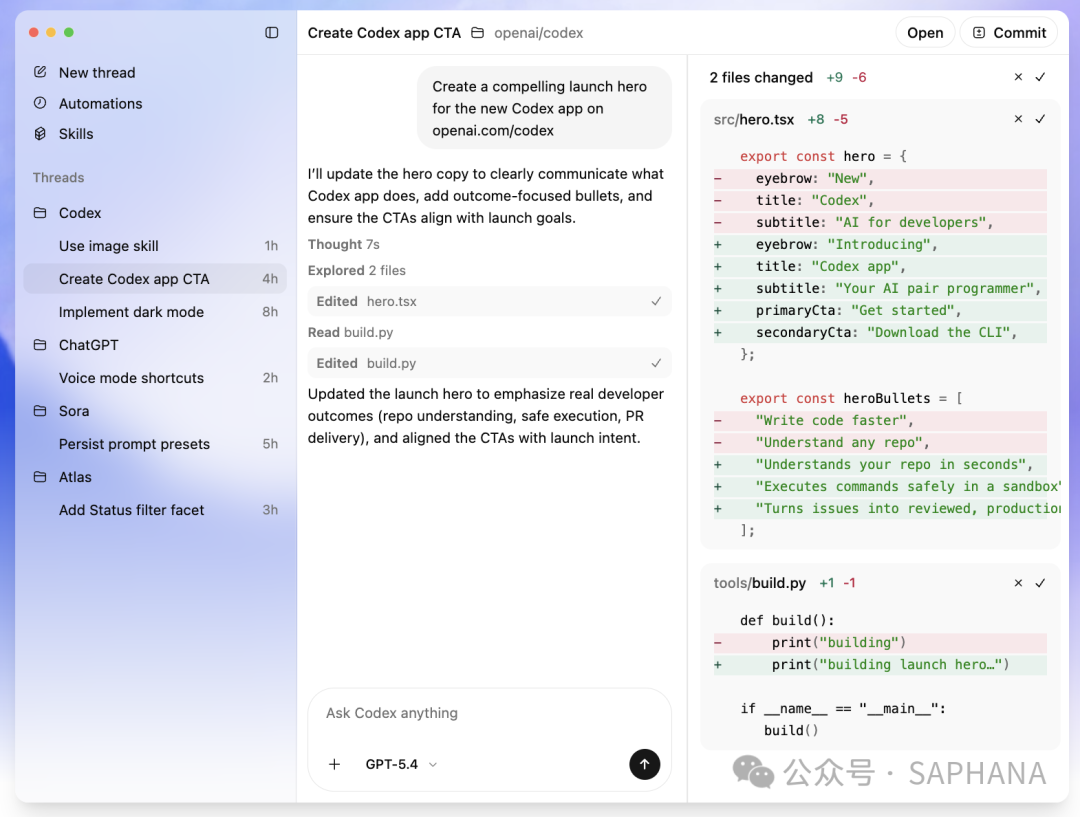Expand Explored 2 files section
1080x817 pixels.
pos(357,271)
